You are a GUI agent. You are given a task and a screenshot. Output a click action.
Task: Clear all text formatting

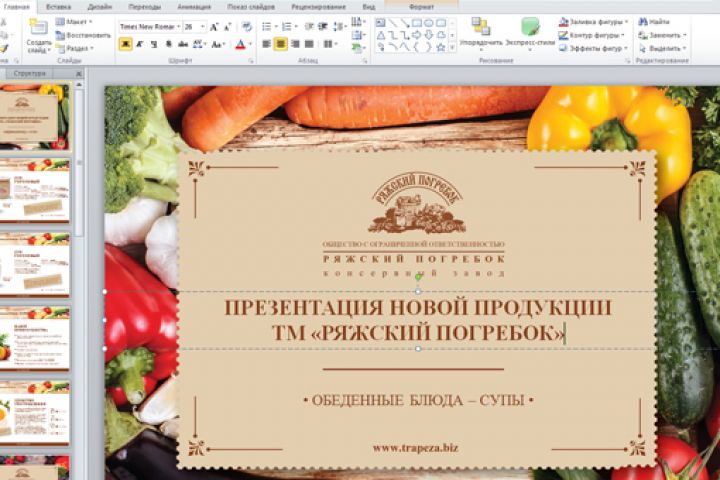click(247, 27)
